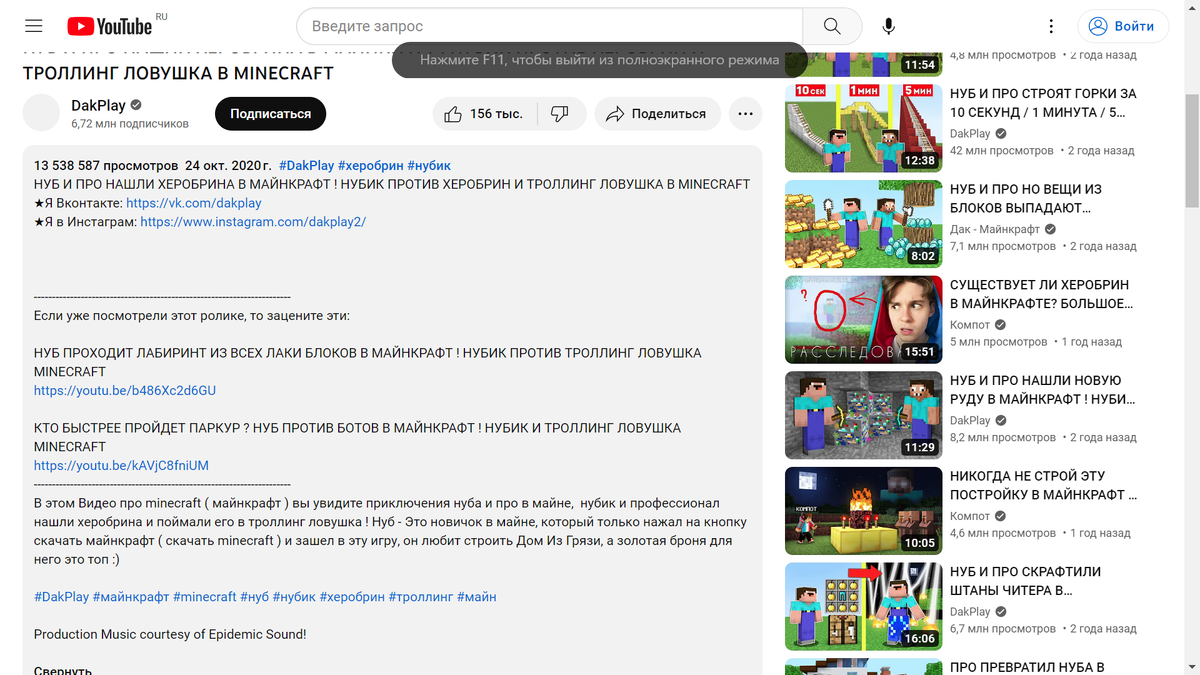The width and height of the screenshot is (1200, 675).
Task: Click the Поделиться share button
Action: pyautogui.click(x=656, y=114)
